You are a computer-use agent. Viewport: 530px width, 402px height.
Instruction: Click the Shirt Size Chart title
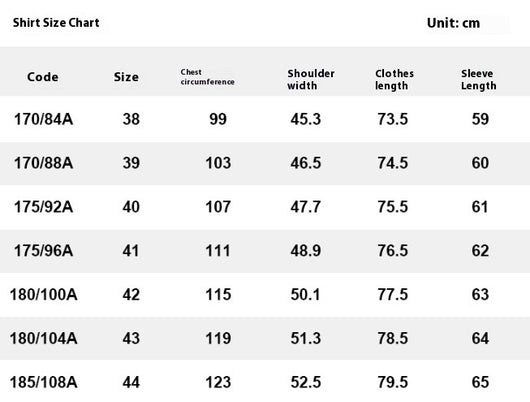click(56, 23)
